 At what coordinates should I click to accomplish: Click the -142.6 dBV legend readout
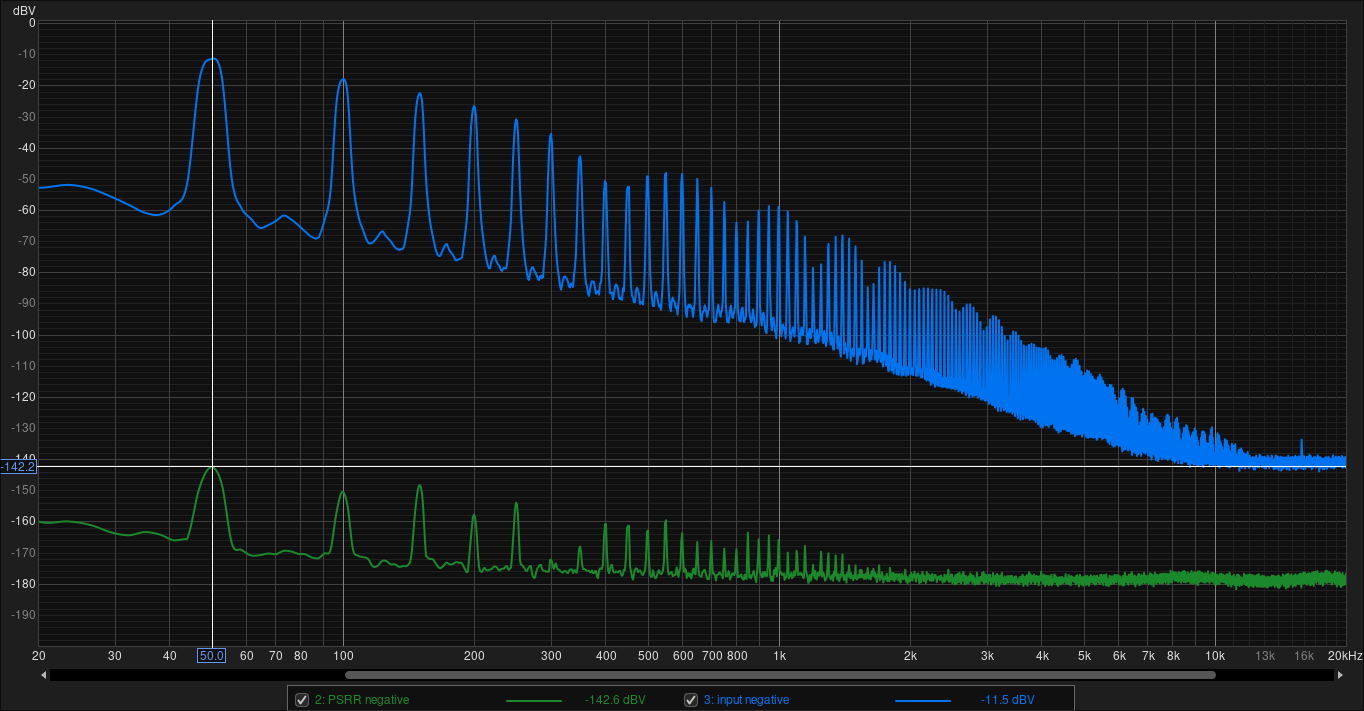616,700
